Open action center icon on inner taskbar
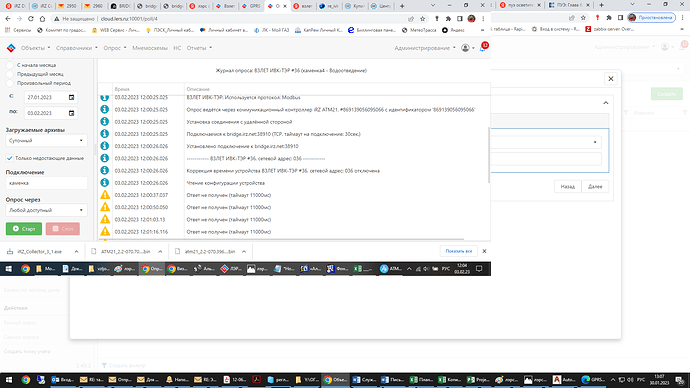The height and width of the screenshot is (388, 690). [x=479, y=268]
